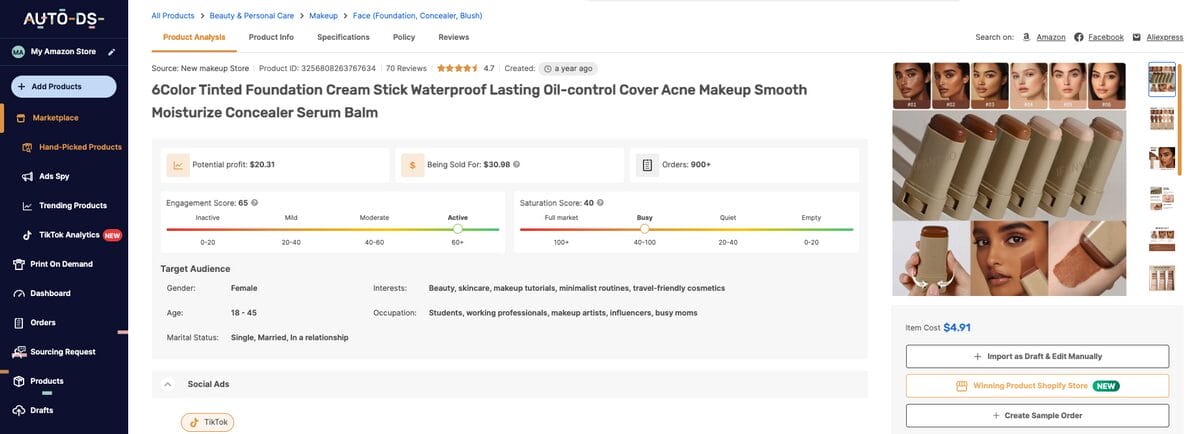The height and width of the screenshot is (434, 1200).
Task: Select the fourth product thumbnail in gallery strip
Action: (x=1162, y=198)
